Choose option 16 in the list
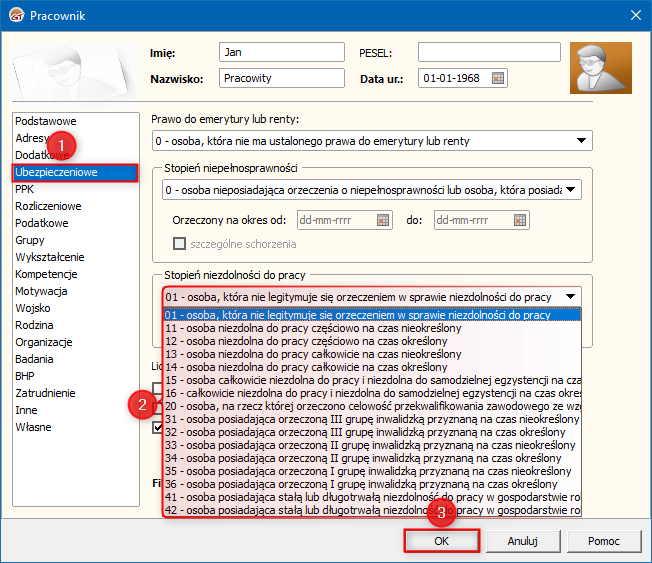 coord(372,393)
